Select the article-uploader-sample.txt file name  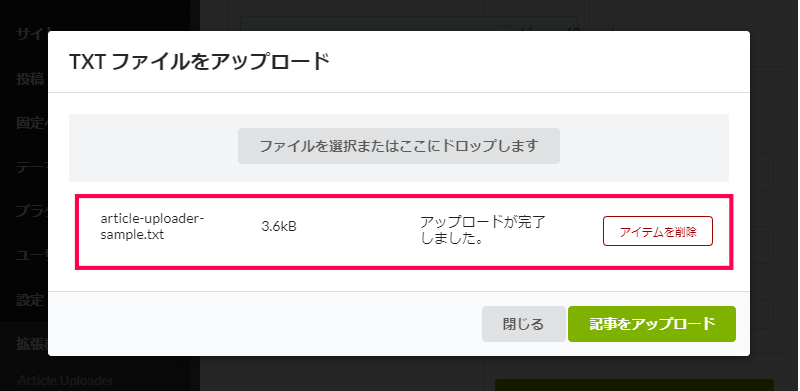(152, 227)
